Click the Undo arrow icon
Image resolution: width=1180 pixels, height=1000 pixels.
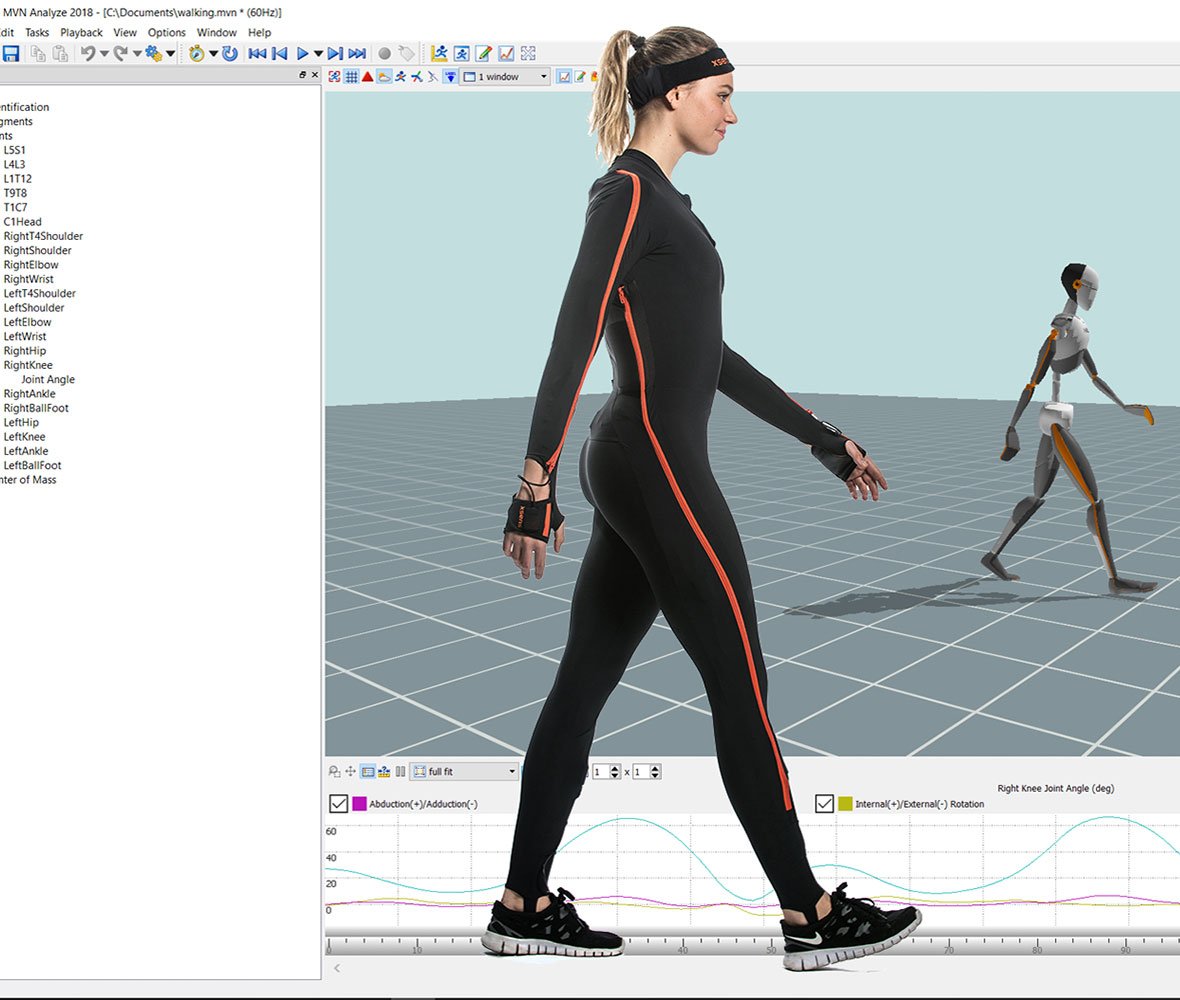[87, 54]
